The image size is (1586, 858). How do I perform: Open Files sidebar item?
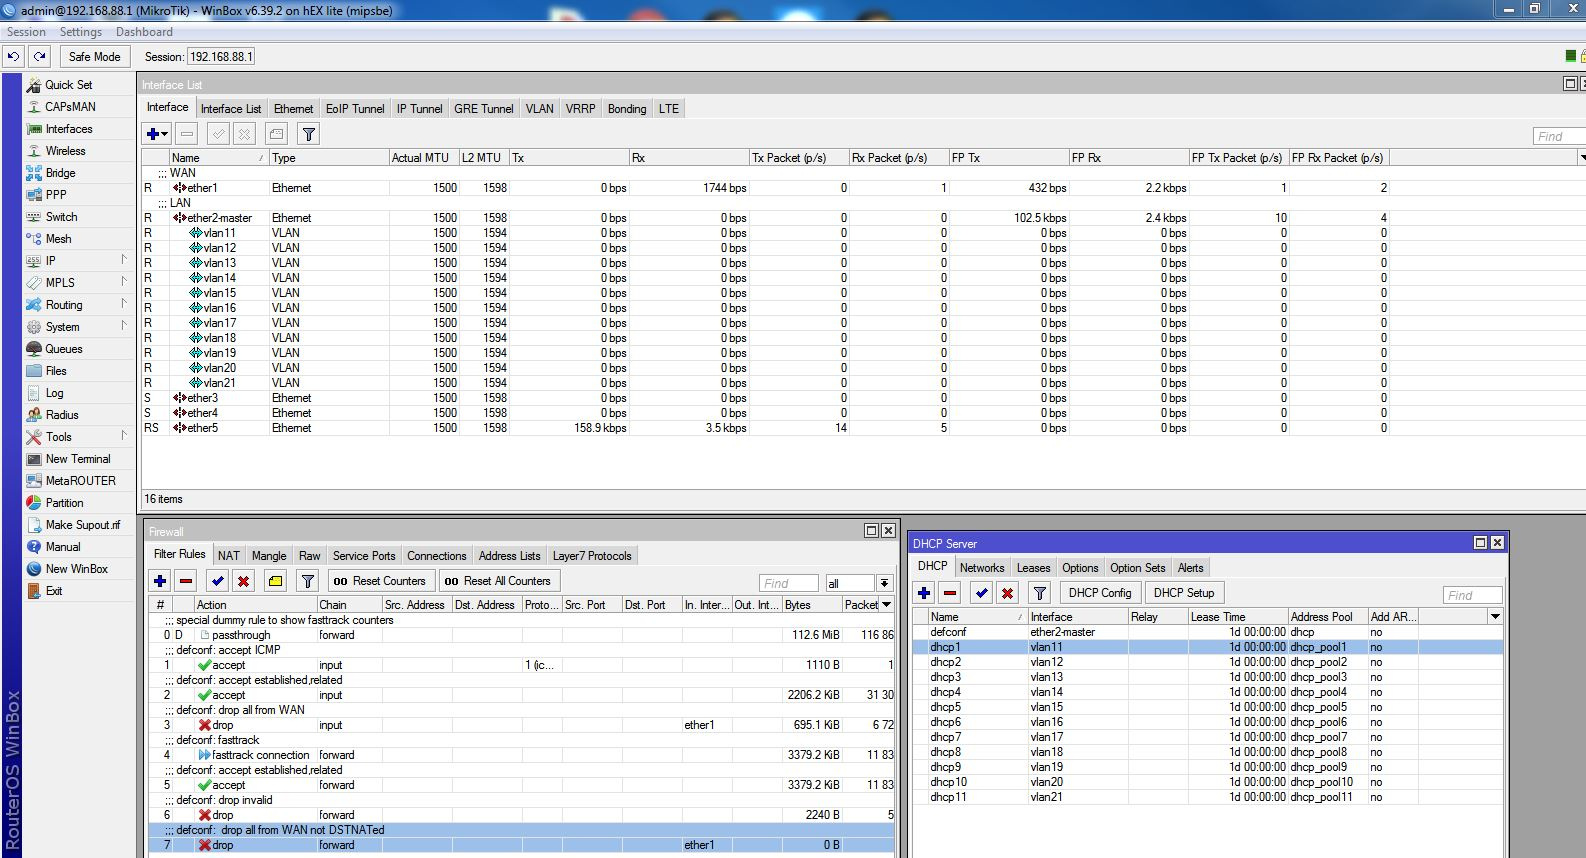tap(56, 371)
